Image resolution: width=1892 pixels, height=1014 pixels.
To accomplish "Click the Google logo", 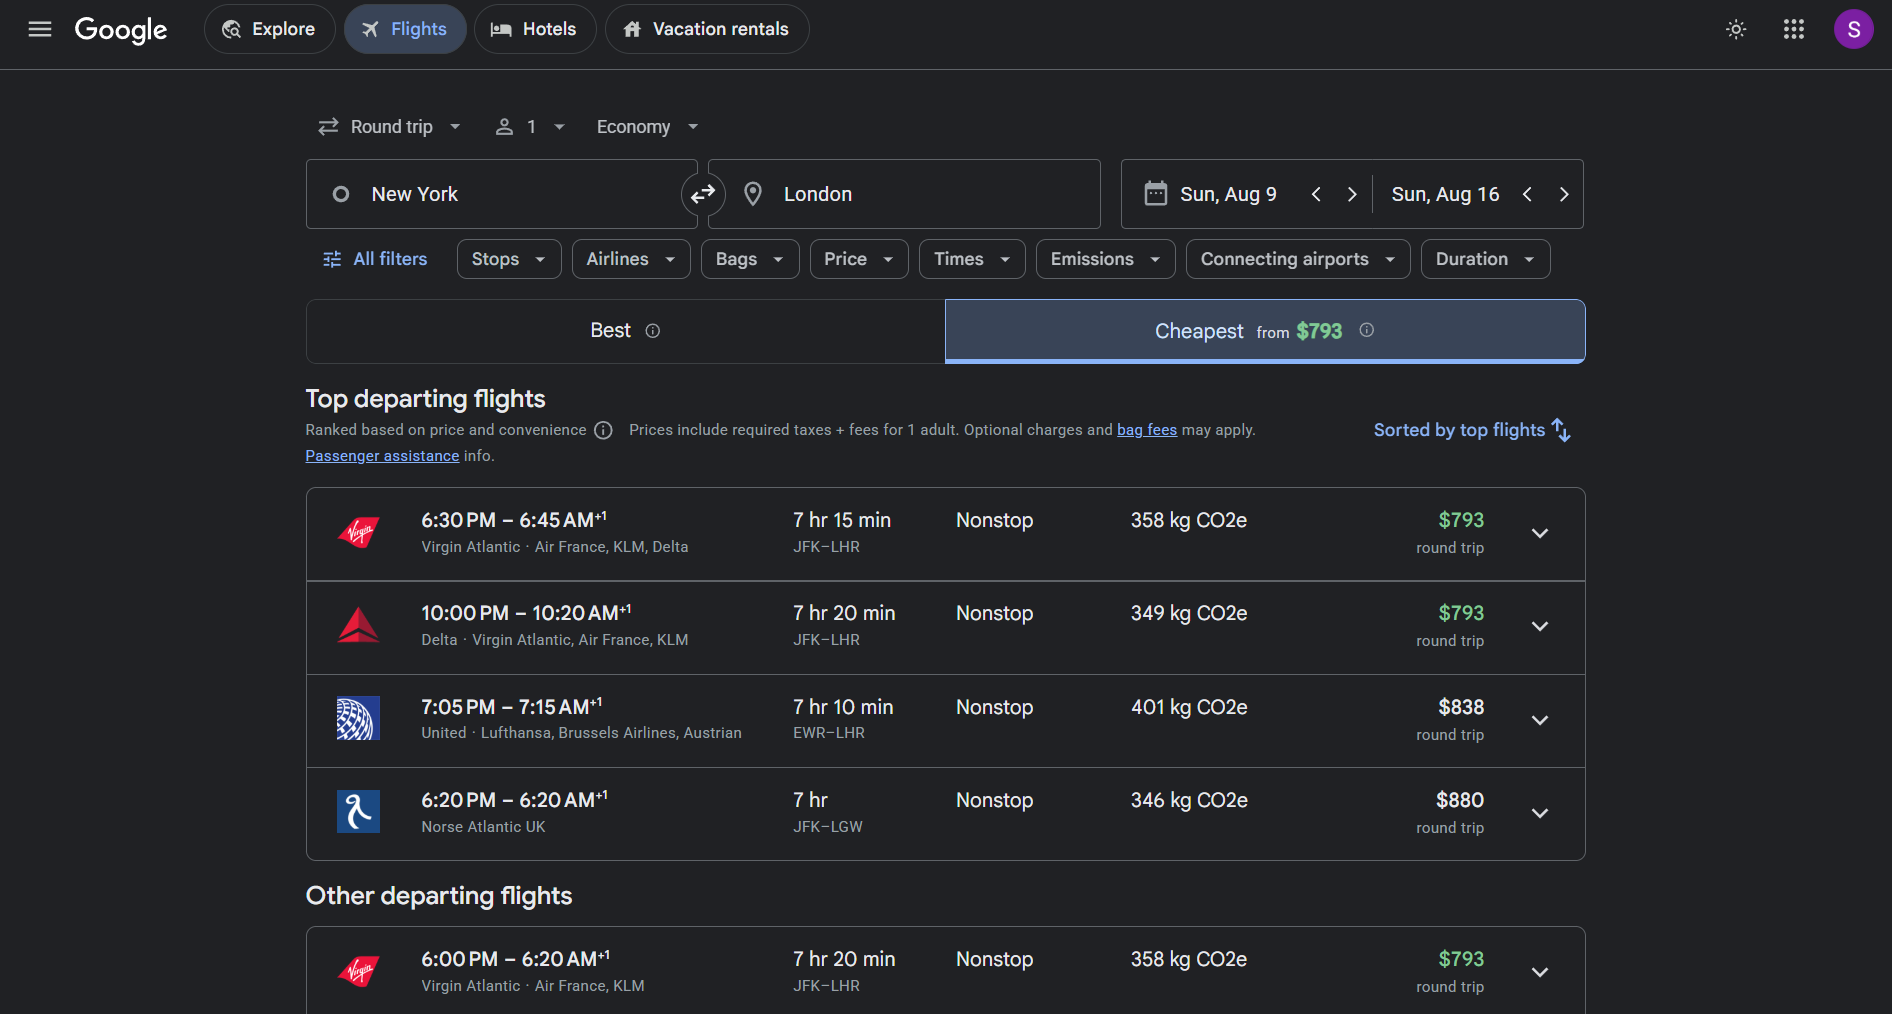I will tap(121, 30).
